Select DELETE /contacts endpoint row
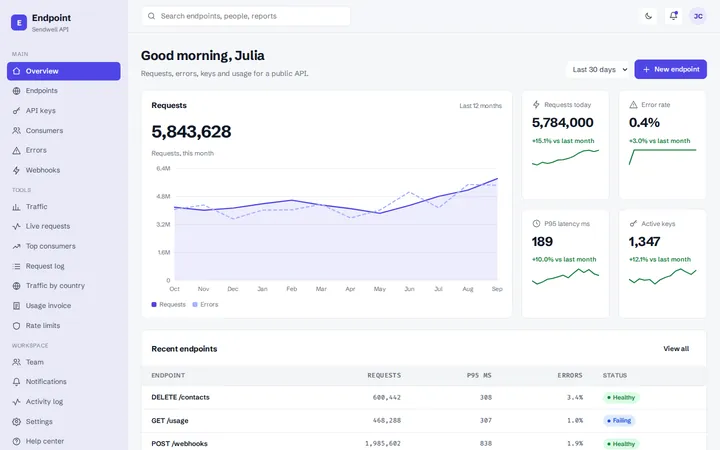 click(424, 398)
